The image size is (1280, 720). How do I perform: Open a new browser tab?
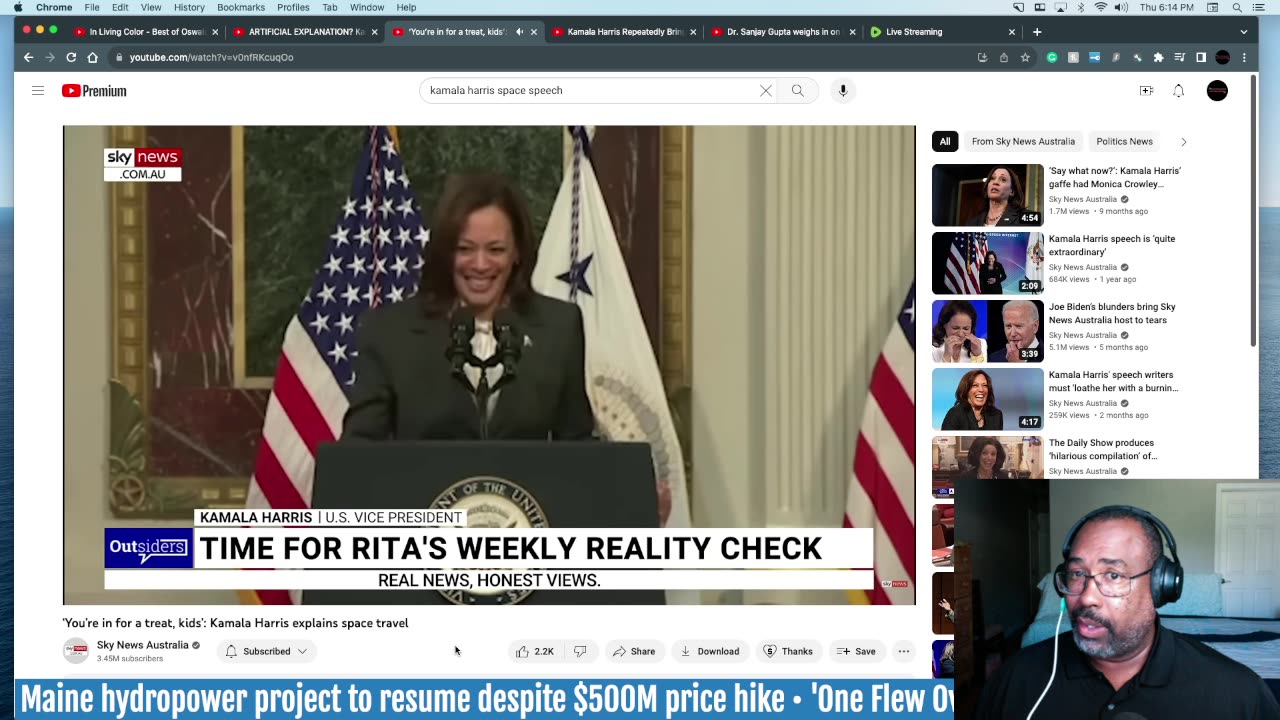1037,32
